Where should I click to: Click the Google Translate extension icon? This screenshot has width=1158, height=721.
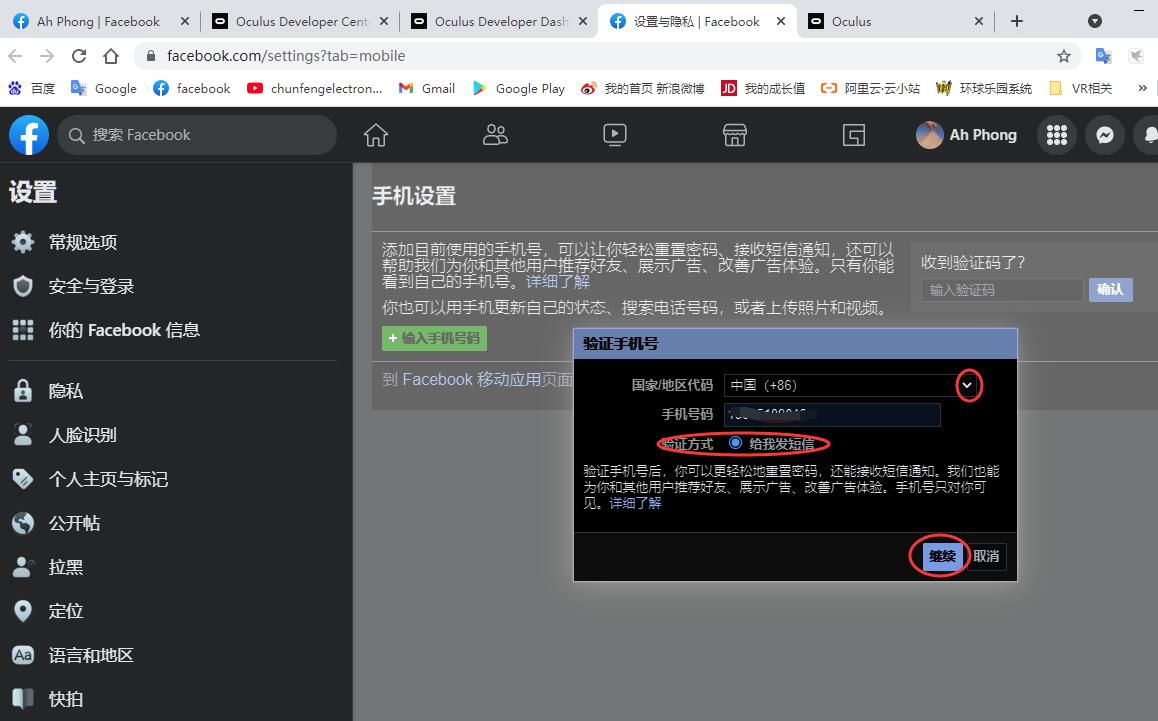coord(1103,56)
